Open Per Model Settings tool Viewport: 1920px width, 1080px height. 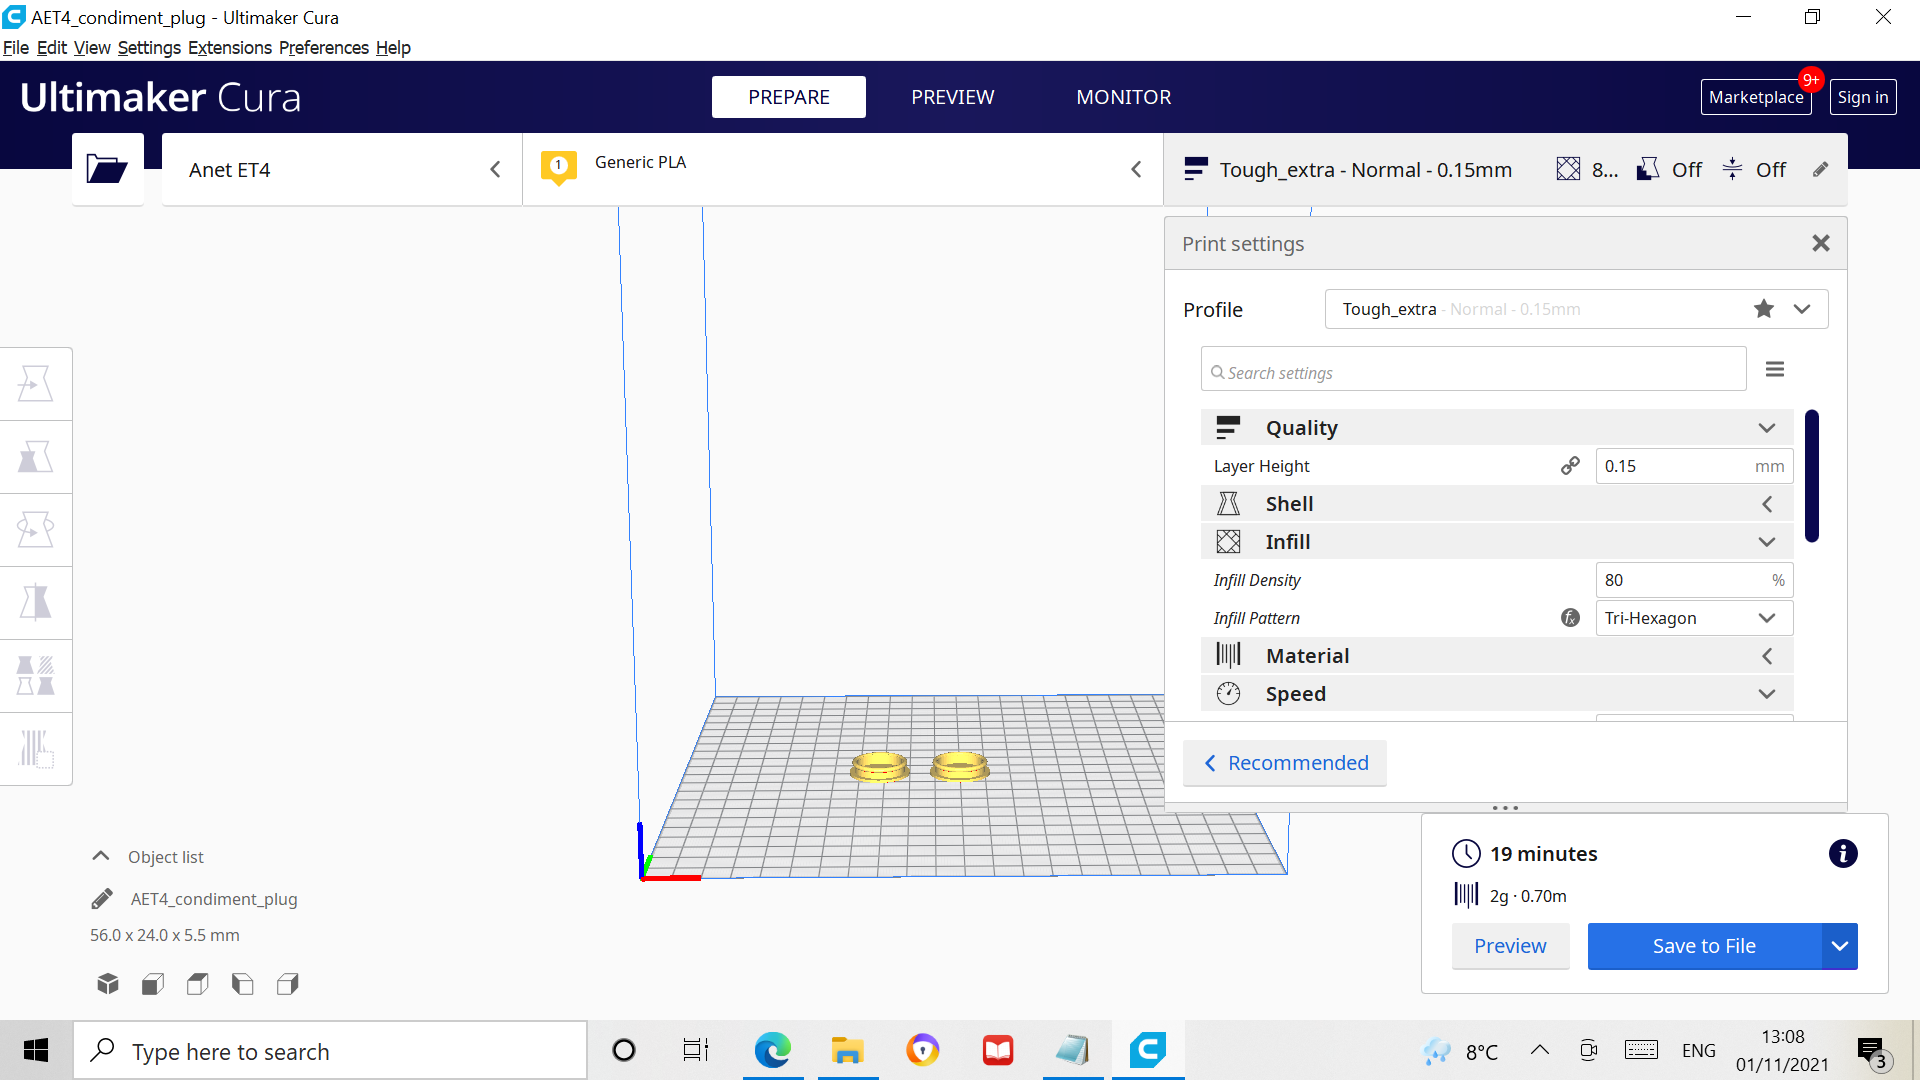click(x=36, y=676)
